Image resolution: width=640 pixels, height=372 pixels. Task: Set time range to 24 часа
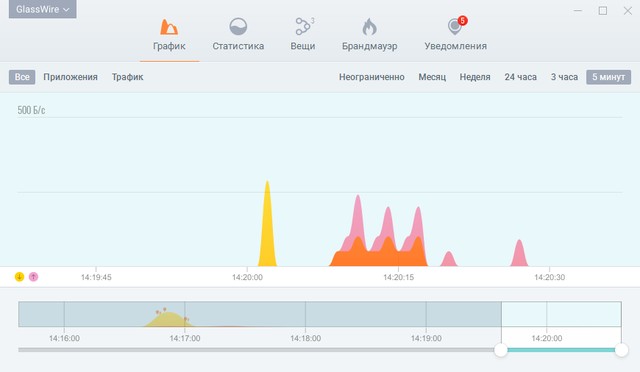coord(520,77)
